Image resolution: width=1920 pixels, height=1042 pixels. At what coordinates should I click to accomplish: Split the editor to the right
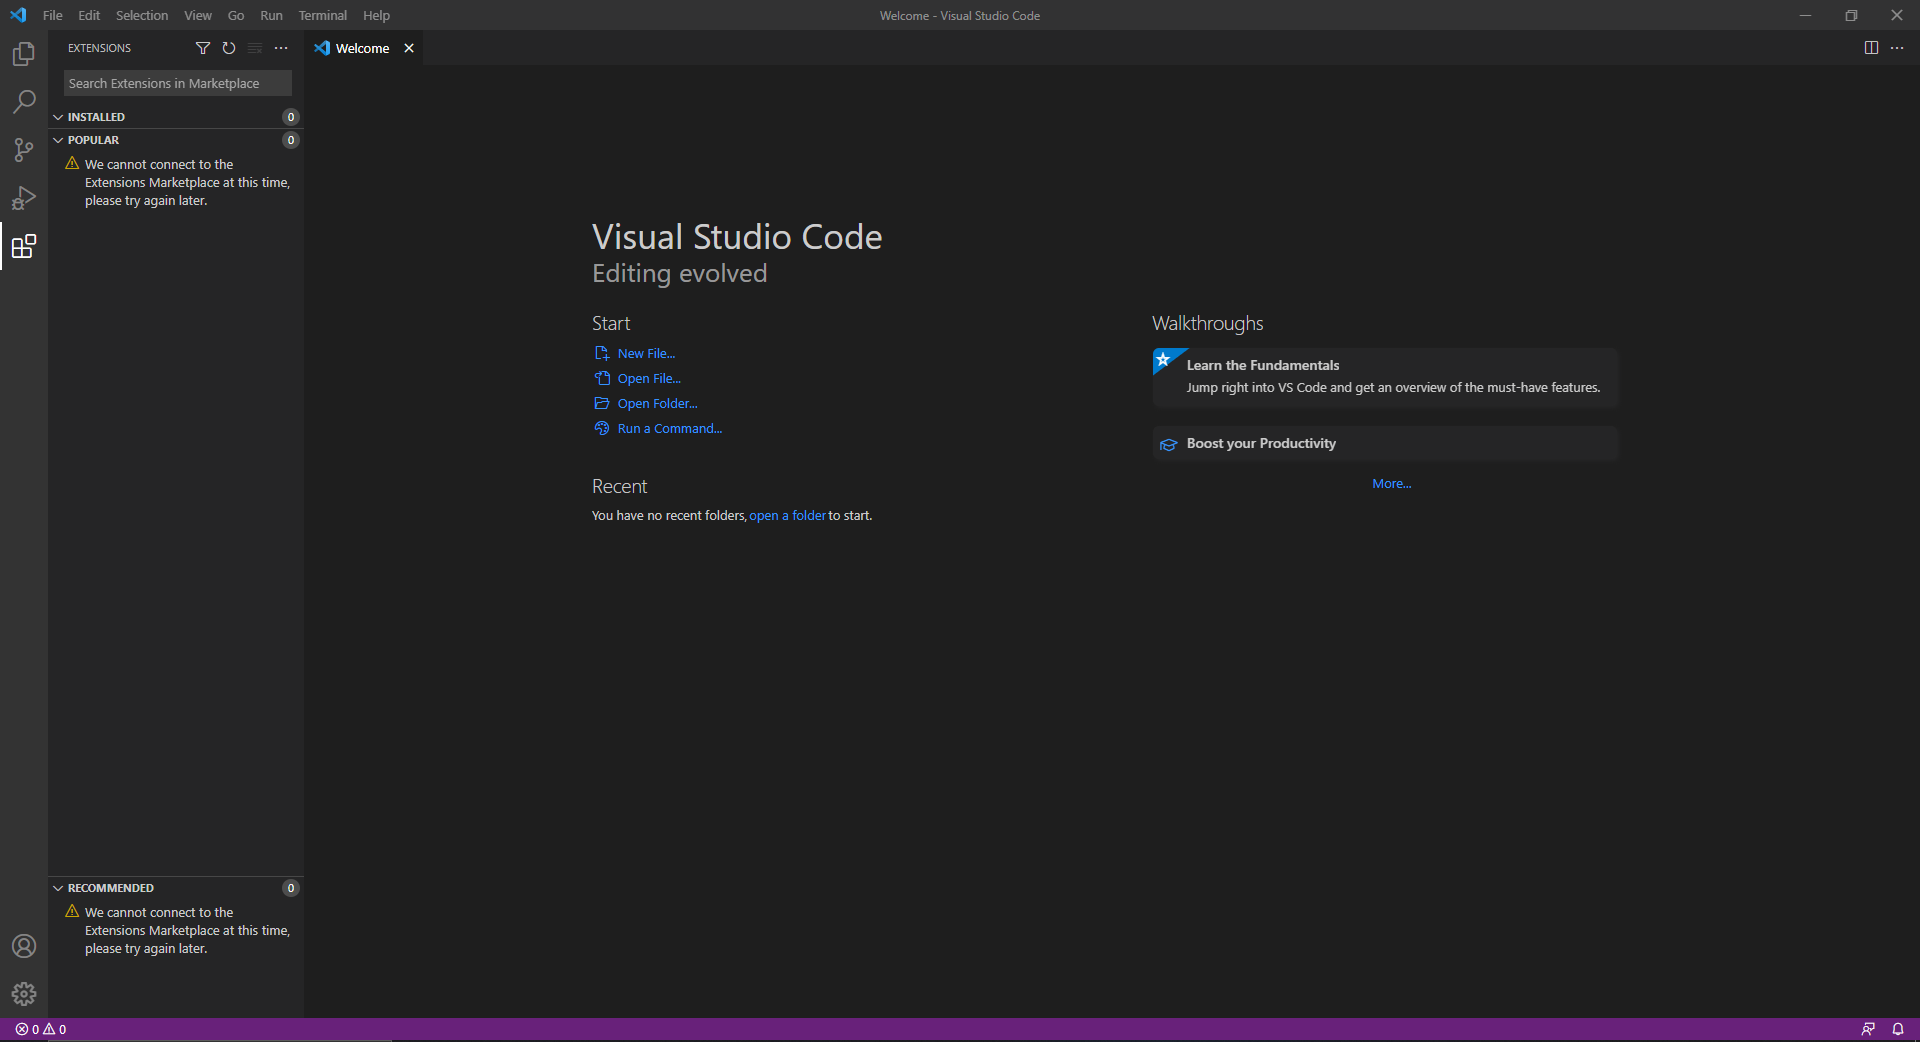coord(1871,48)
